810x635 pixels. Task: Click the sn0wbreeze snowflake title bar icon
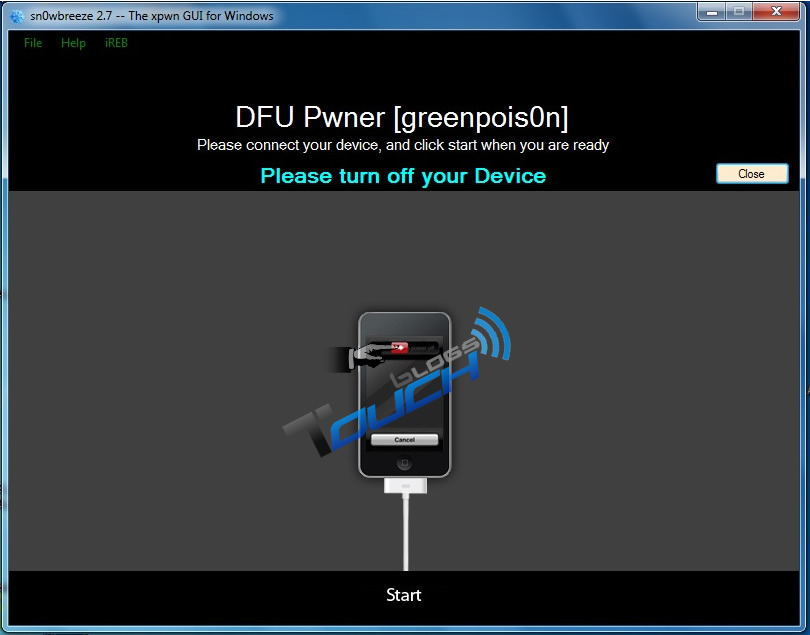(x=18, y=16)
